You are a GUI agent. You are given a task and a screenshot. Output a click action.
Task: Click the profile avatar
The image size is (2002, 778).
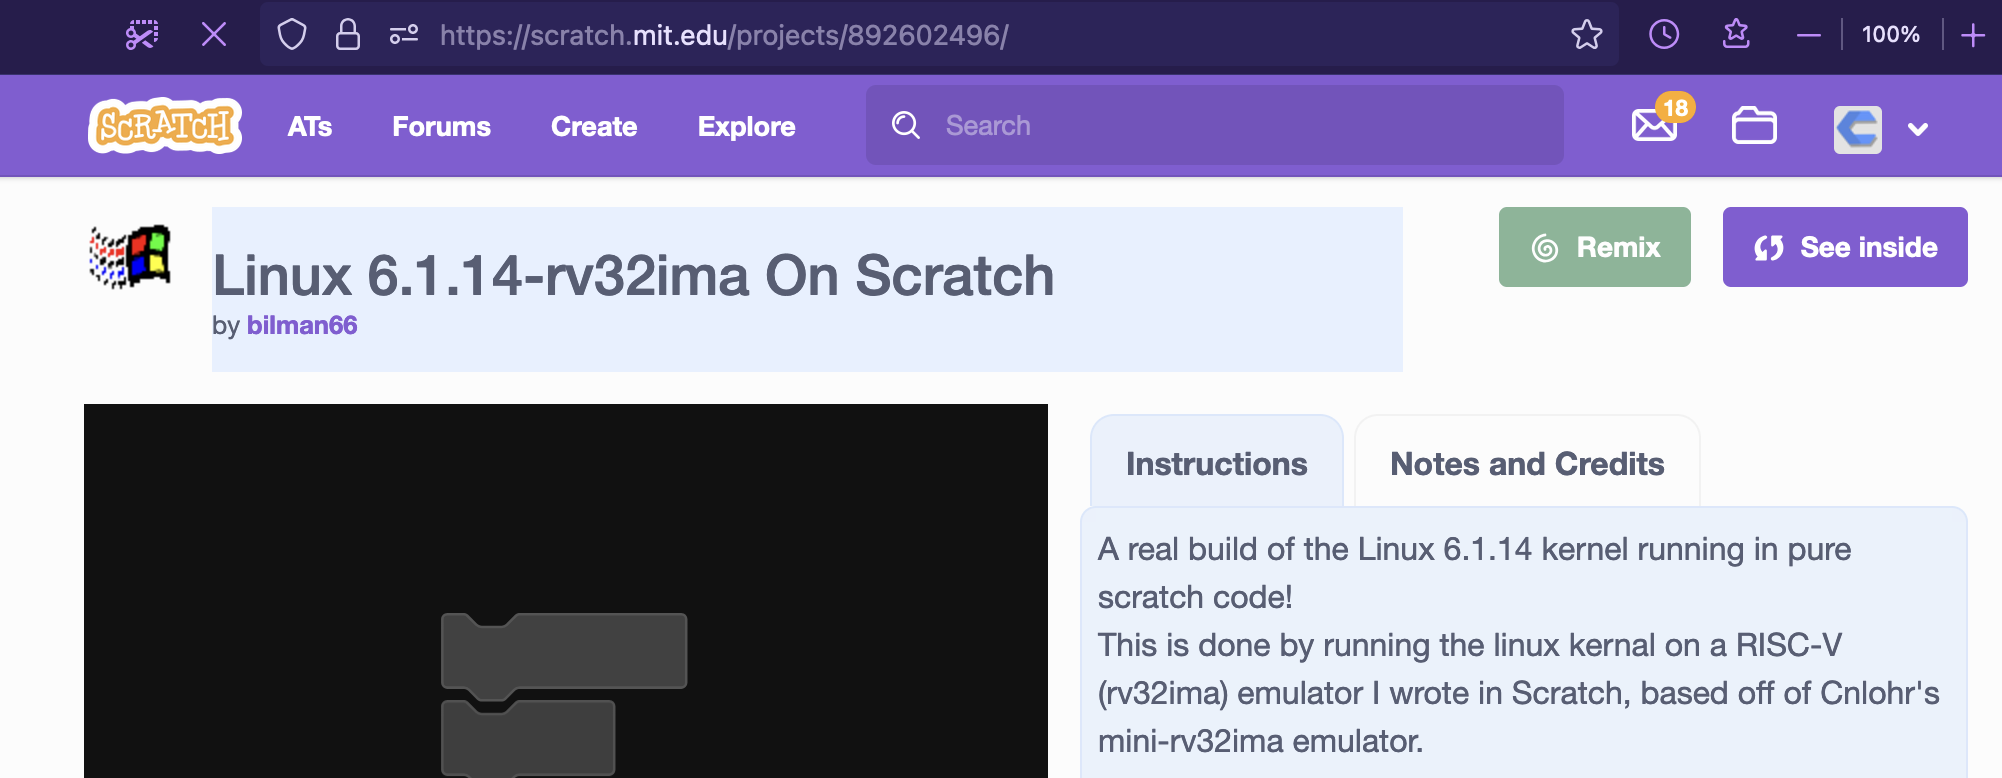(x=1857, y=128)
